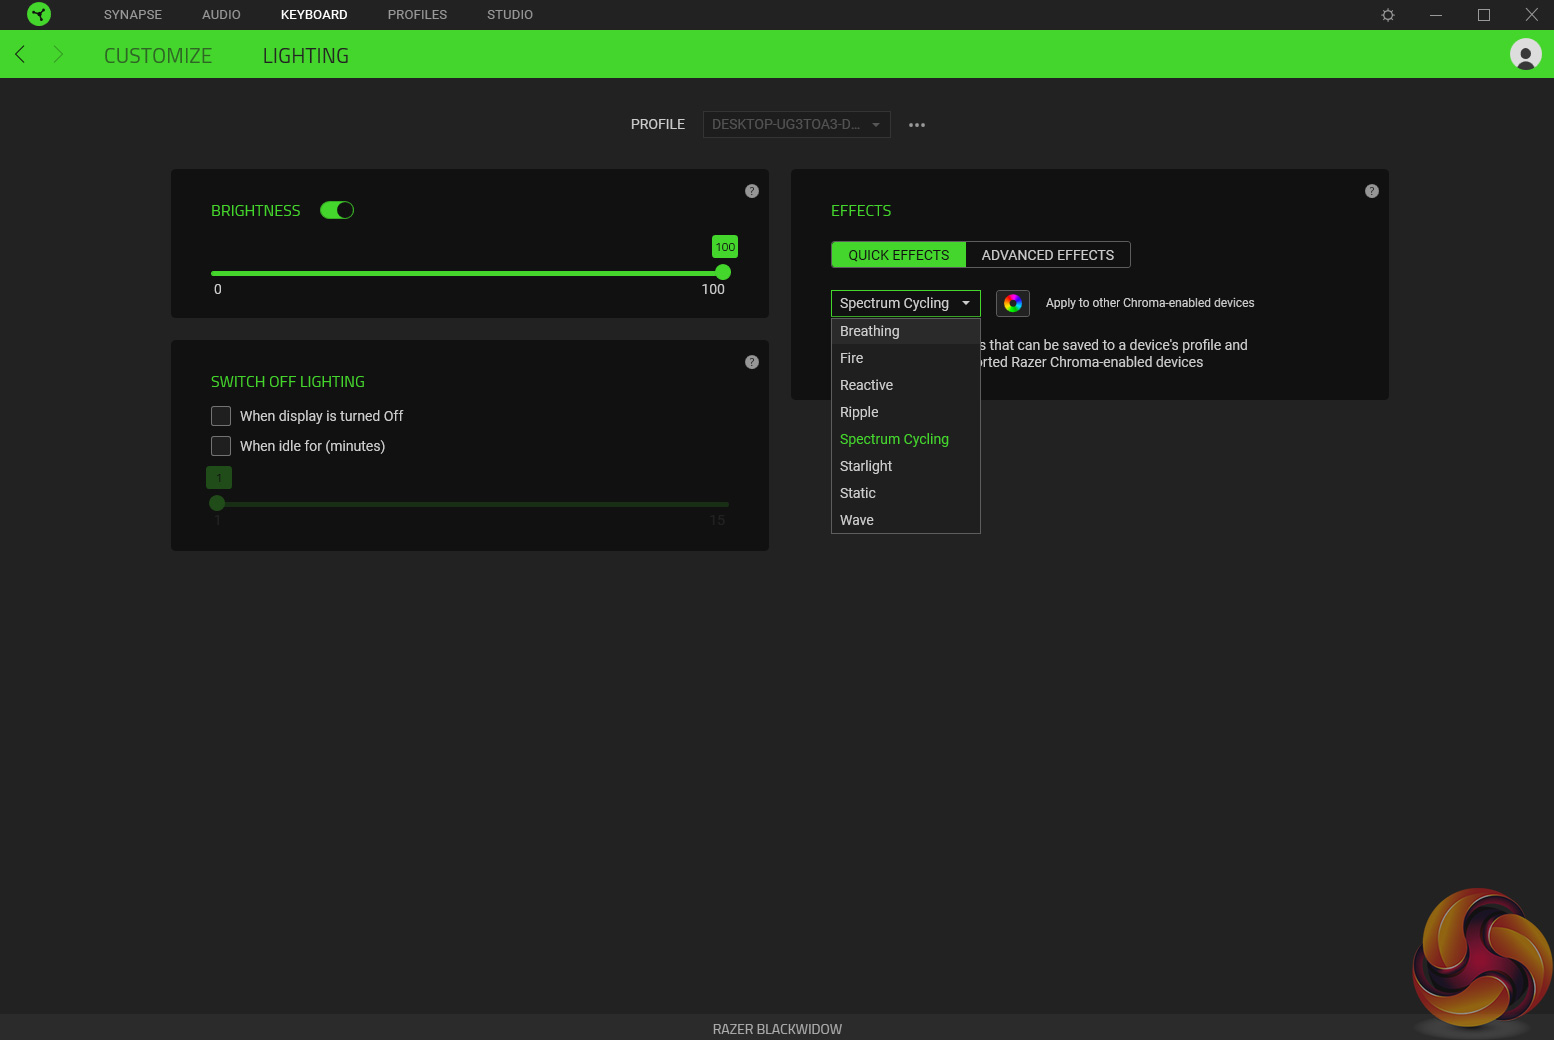The image size is (1554, 1040).
Task: Click the brightness slider handle
Action: click(723, 273)
